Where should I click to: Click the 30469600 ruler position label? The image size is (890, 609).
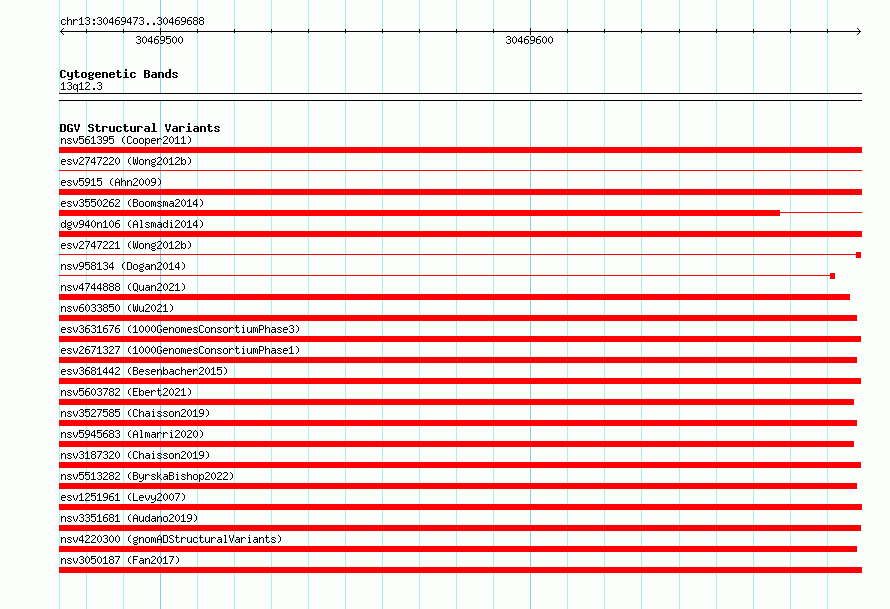coord(529,40)
